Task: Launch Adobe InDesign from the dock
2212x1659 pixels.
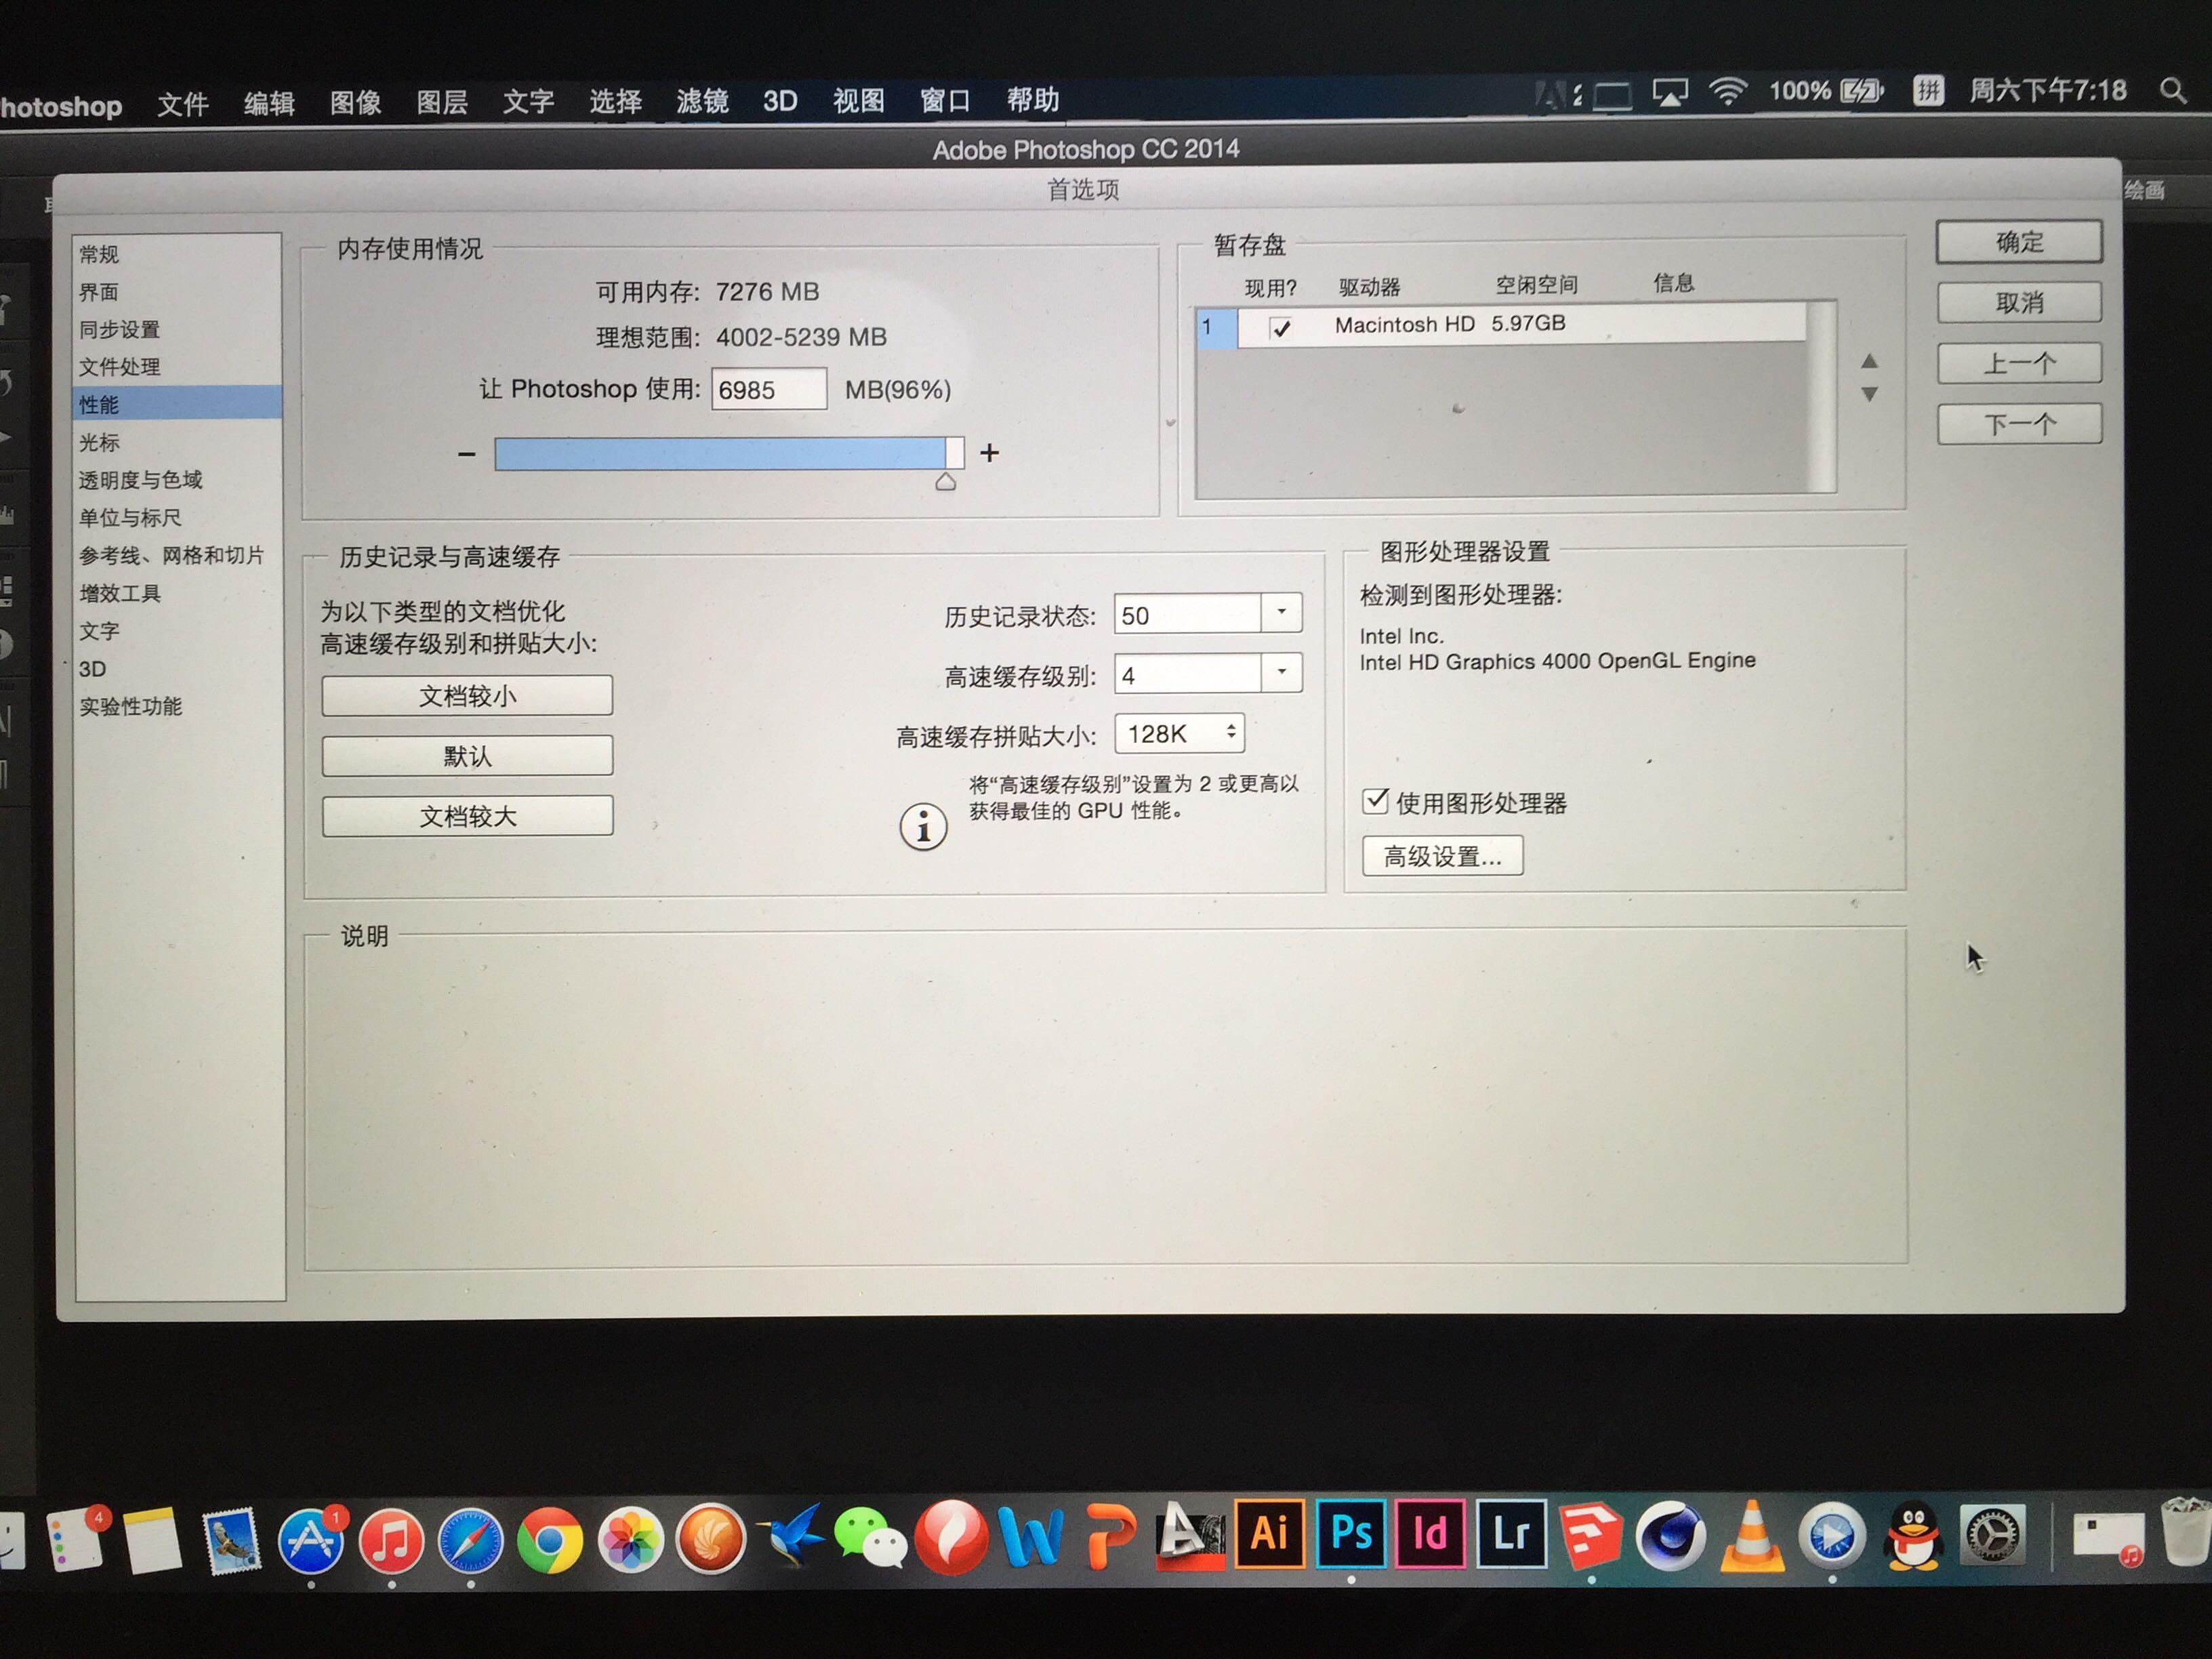Action: [1431, 1533]
